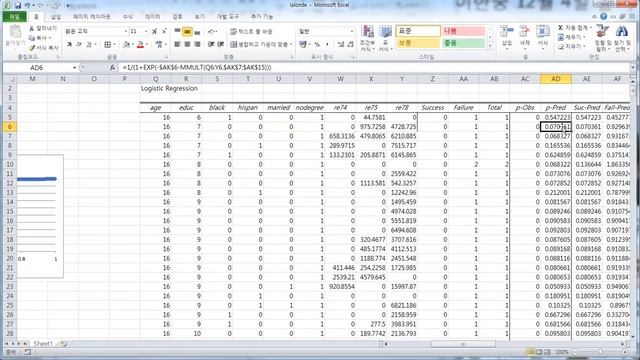The height and width of the screenshot is (360, 640).
Task: Apply the green Good cell style
Action: 463,43
